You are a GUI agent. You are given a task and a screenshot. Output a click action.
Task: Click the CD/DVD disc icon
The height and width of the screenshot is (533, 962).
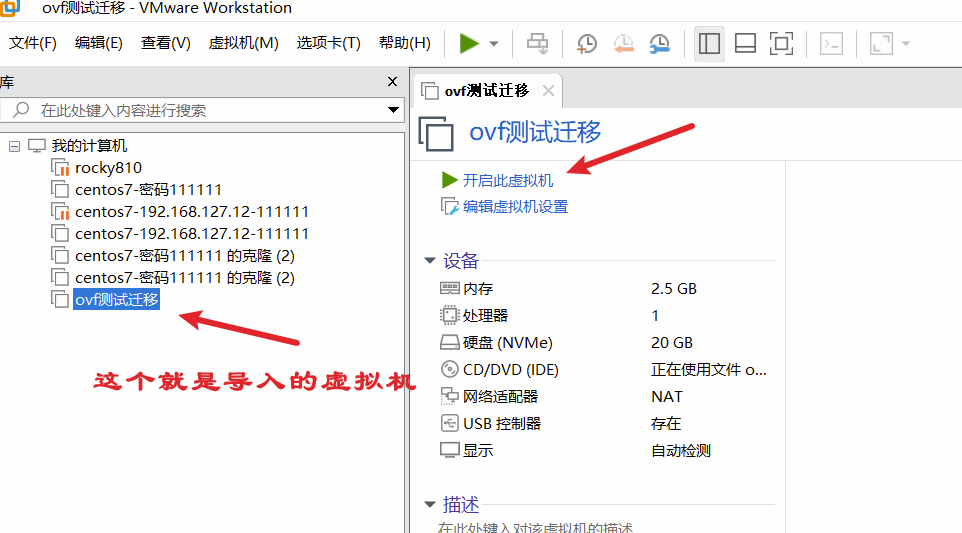[x=449, y=369]
